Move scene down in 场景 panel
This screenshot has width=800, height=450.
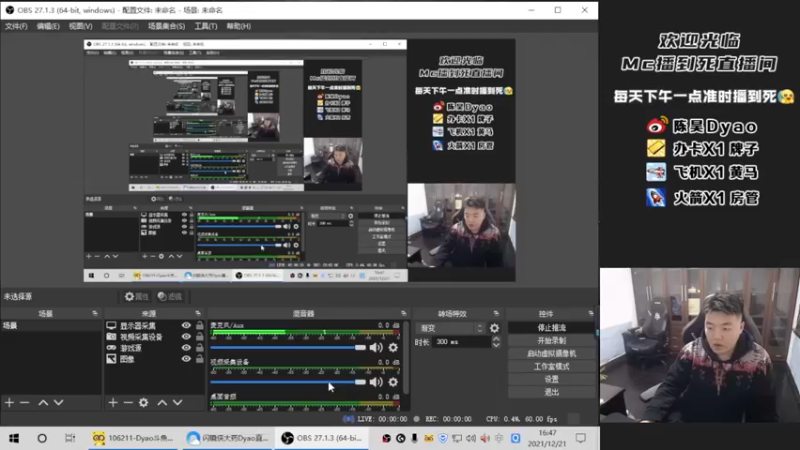[59, 403]
